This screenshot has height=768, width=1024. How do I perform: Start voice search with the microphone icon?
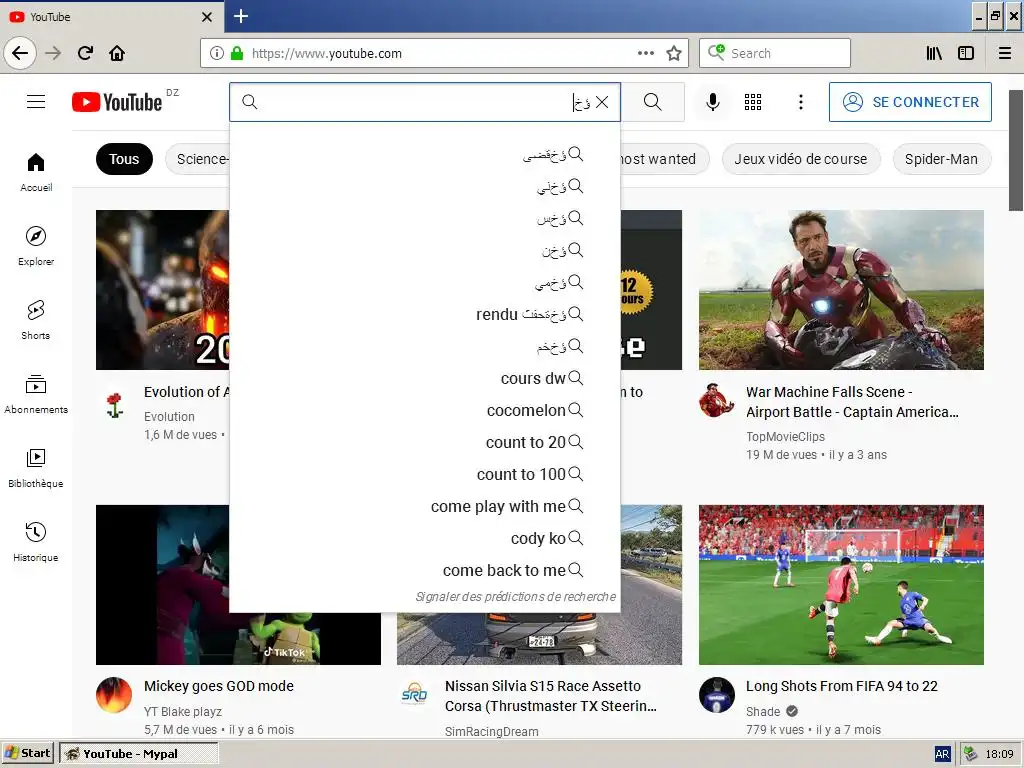pyautogui.click(x=713, y=102)
